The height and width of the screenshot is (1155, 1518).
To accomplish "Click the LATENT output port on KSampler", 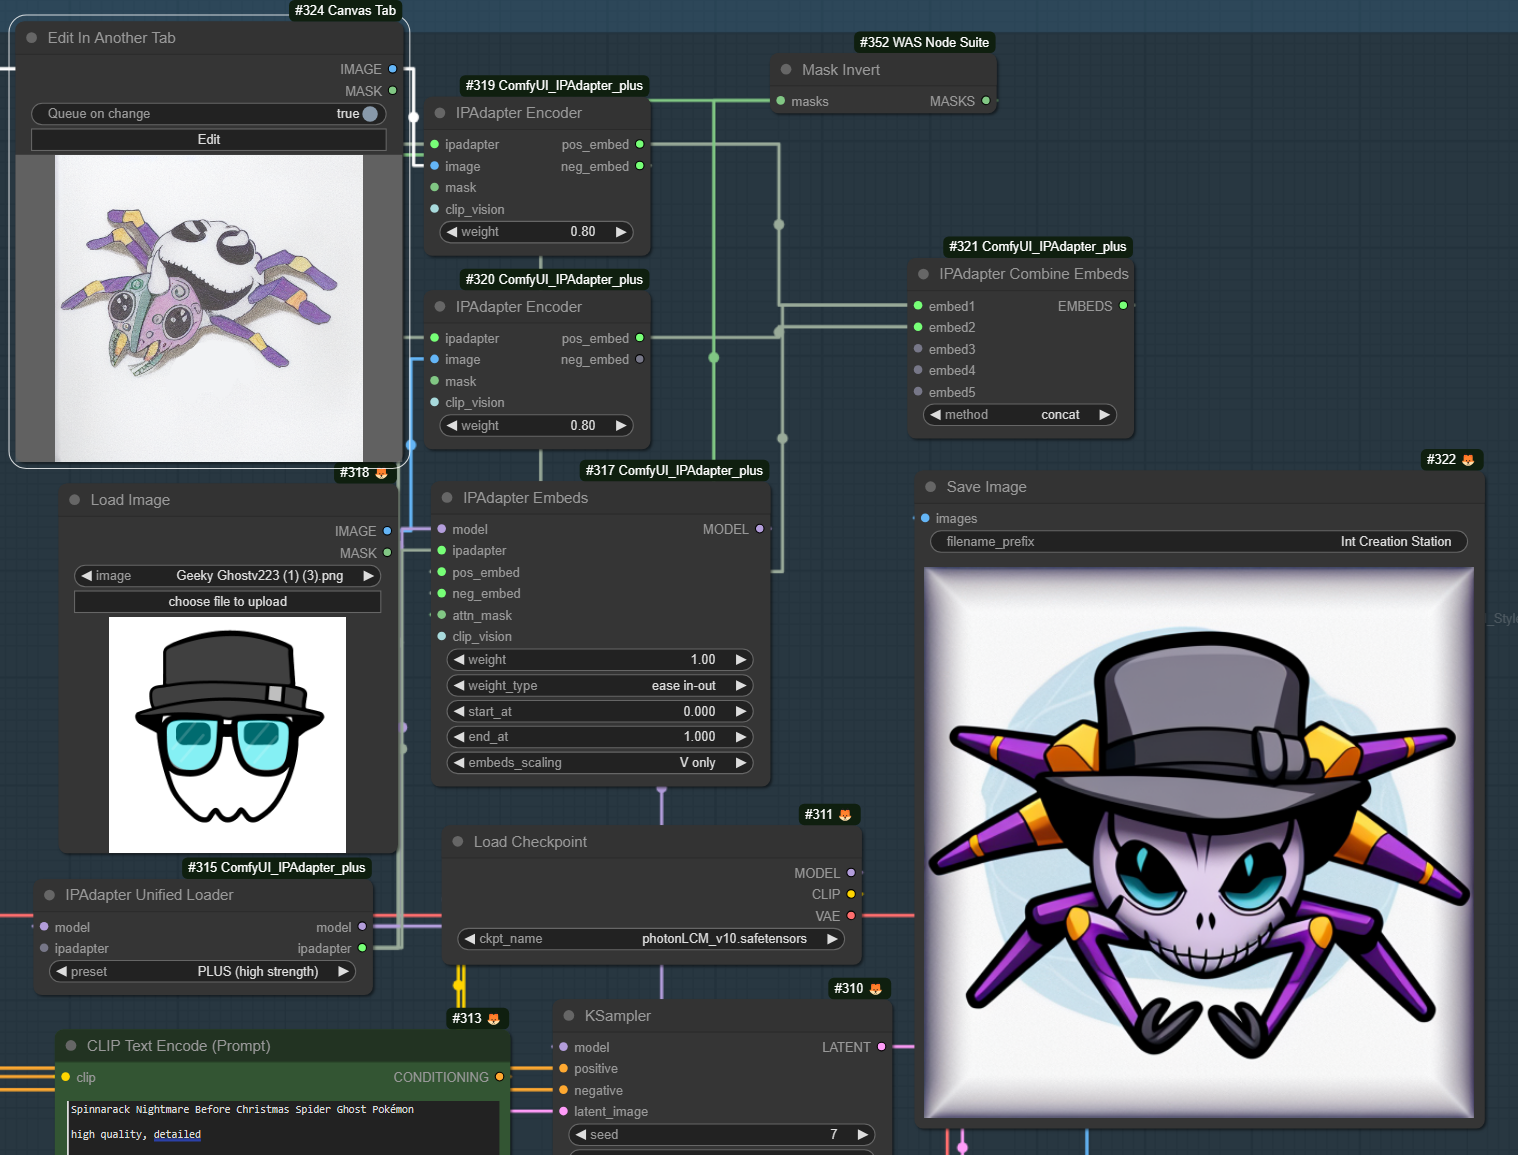I will (x=881, y=1047).
